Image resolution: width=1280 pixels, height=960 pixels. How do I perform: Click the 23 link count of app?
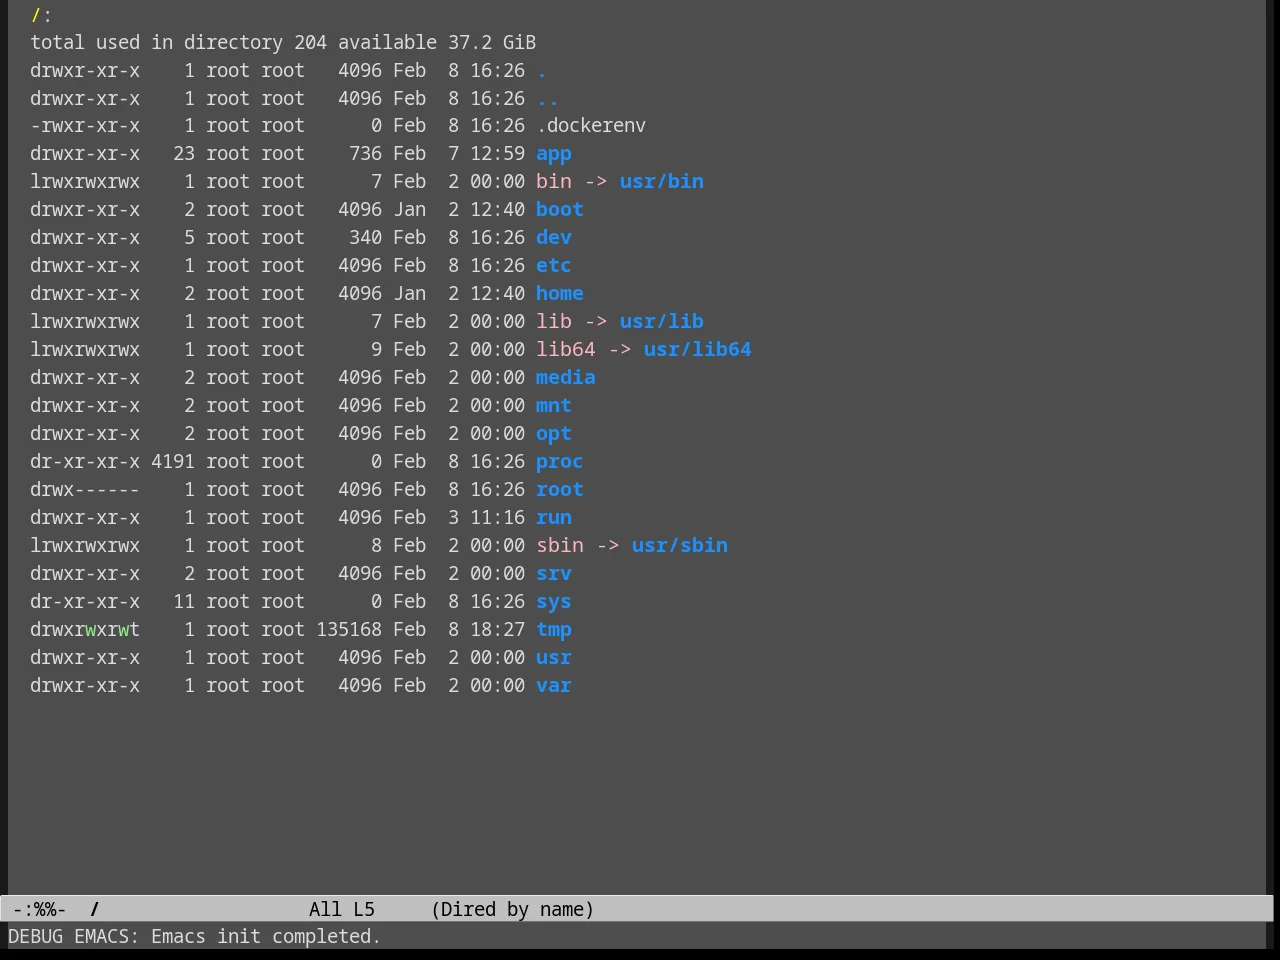[184, 154]
